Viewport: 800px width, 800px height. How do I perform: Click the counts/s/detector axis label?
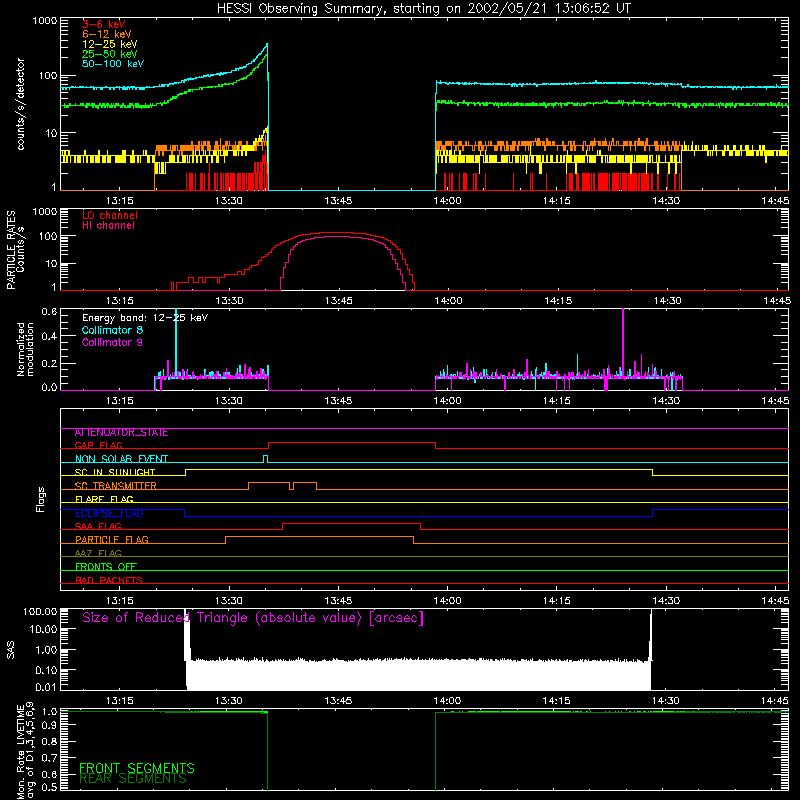pyautogui.click(x=21, y=104)
